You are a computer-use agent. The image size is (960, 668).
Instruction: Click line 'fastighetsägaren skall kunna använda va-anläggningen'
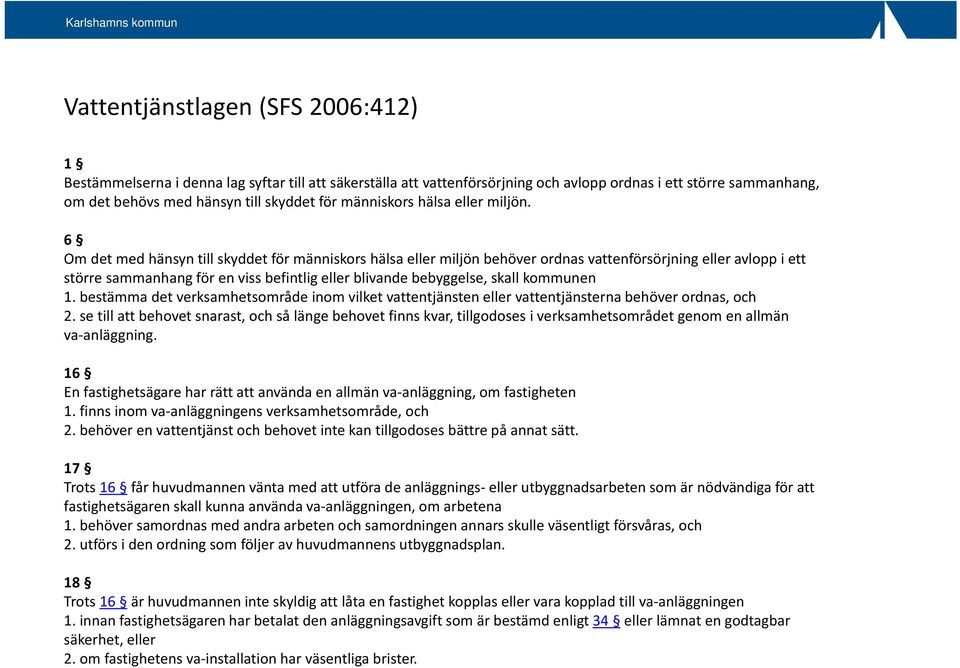coord(283,506)
